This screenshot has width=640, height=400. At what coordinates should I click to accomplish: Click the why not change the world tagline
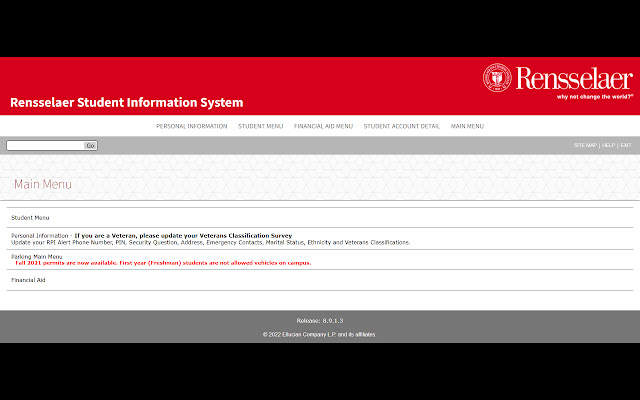(595, 97)
